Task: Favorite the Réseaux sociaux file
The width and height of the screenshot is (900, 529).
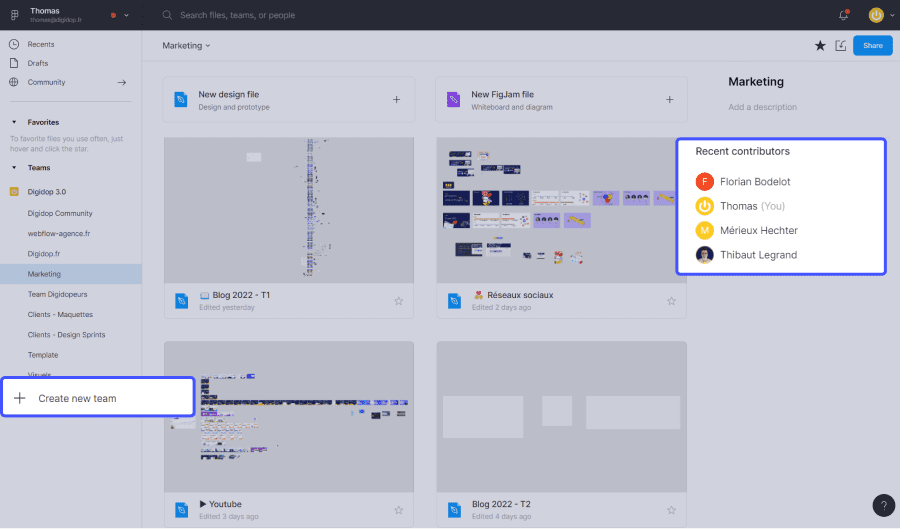Action: (671, 301)
